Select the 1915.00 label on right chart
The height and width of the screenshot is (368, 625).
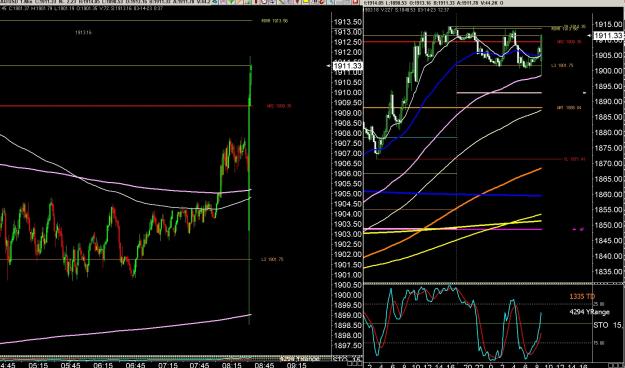[608, 24]
